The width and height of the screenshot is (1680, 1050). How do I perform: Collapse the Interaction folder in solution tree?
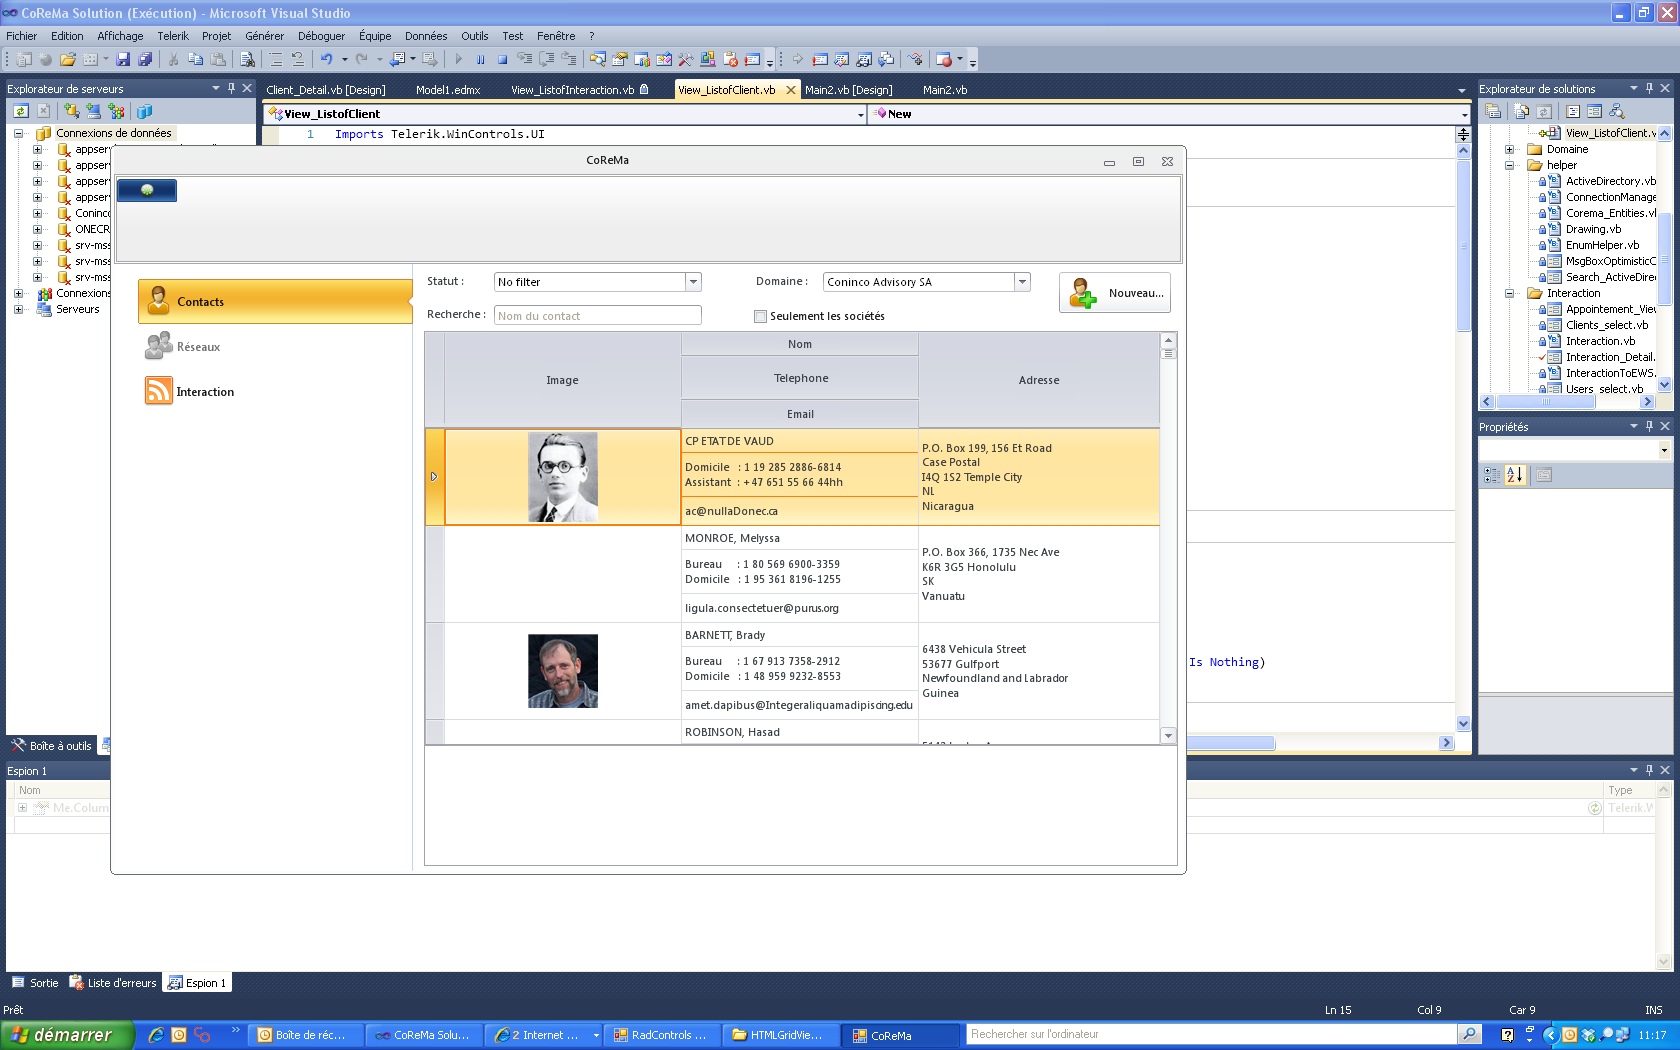(x=1510, y=293)
